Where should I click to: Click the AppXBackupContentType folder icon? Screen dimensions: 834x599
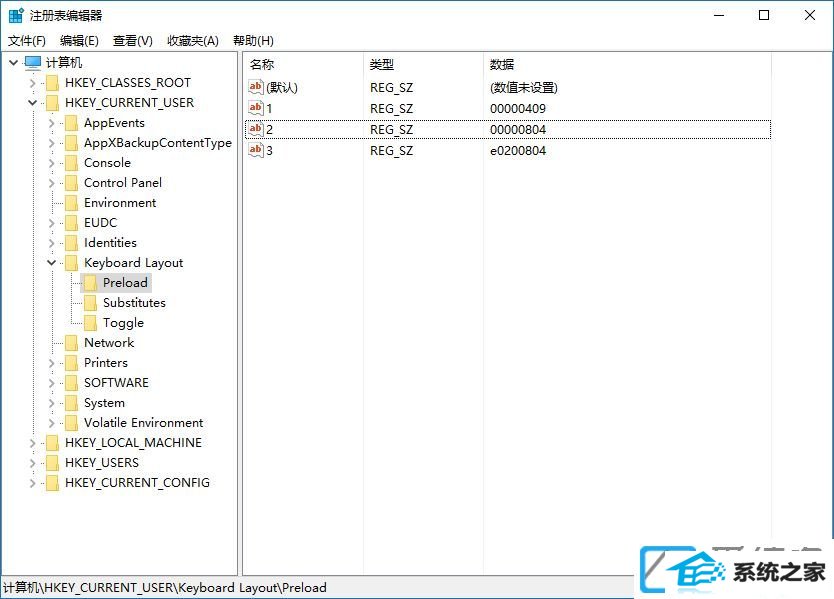71,143
